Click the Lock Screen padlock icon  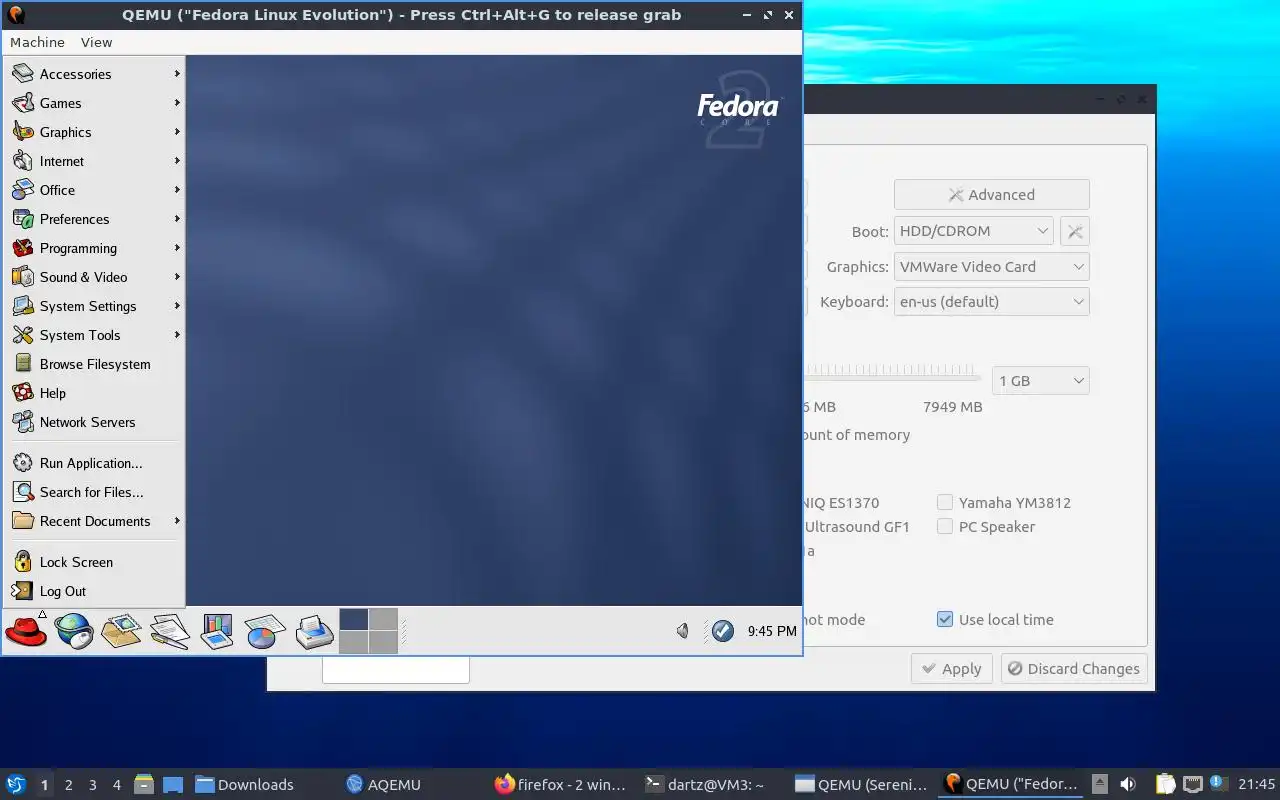coord(23,562)
